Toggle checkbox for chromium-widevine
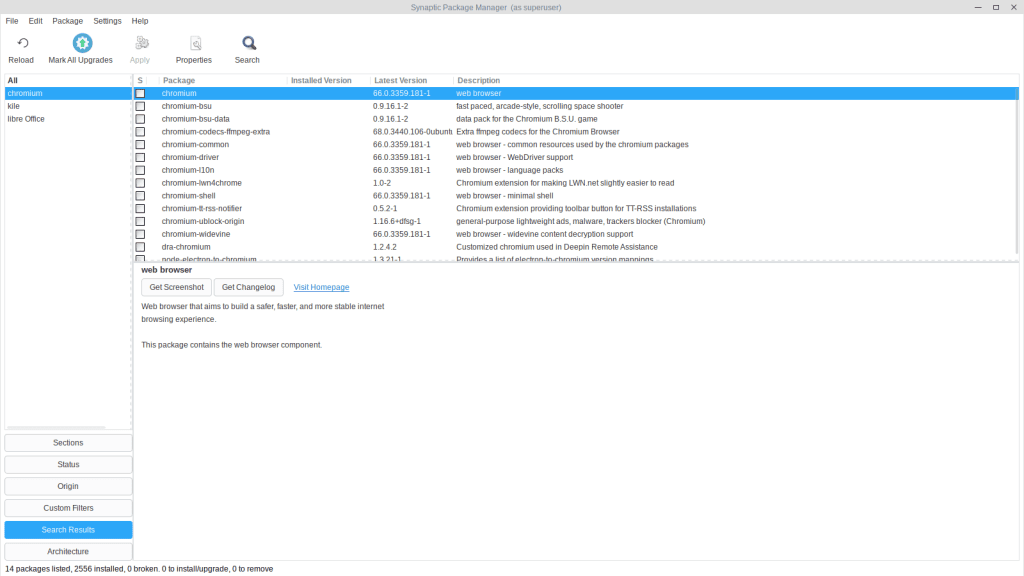 140,234
